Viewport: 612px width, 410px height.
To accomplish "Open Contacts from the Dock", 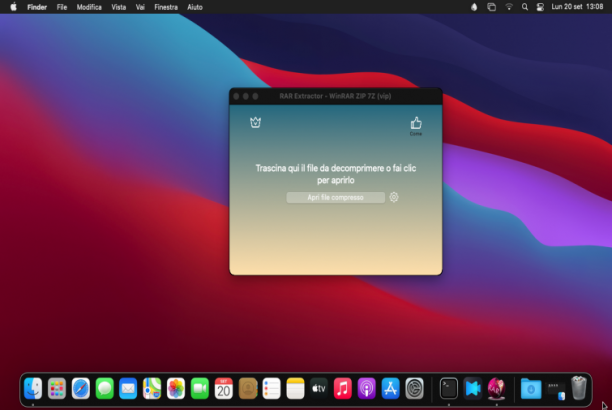I will point(248,389).
